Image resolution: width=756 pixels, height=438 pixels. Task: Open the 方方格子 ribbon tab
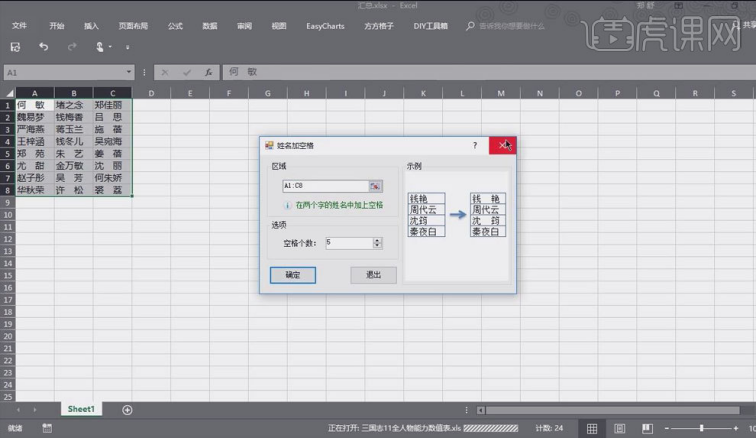click(379, 26)
